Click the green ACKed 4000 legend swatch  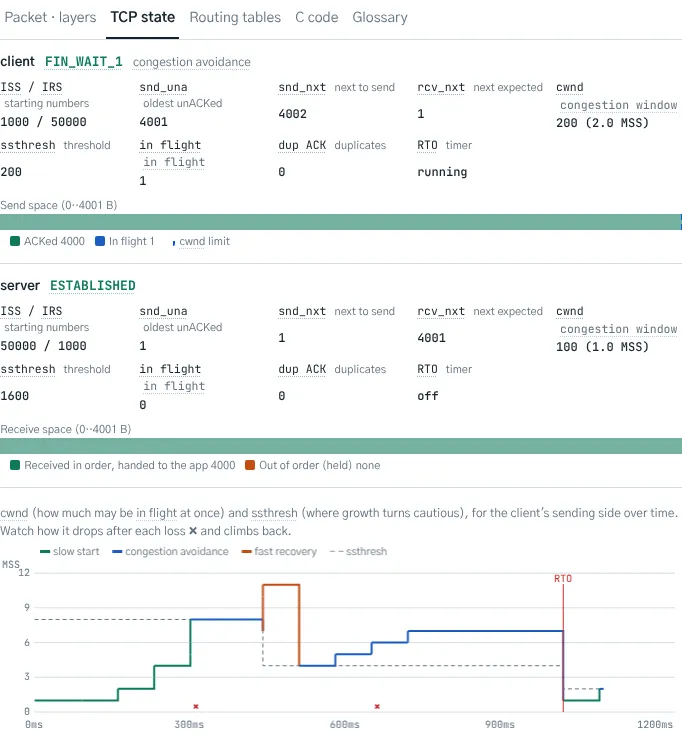click(x=15, y=241)
